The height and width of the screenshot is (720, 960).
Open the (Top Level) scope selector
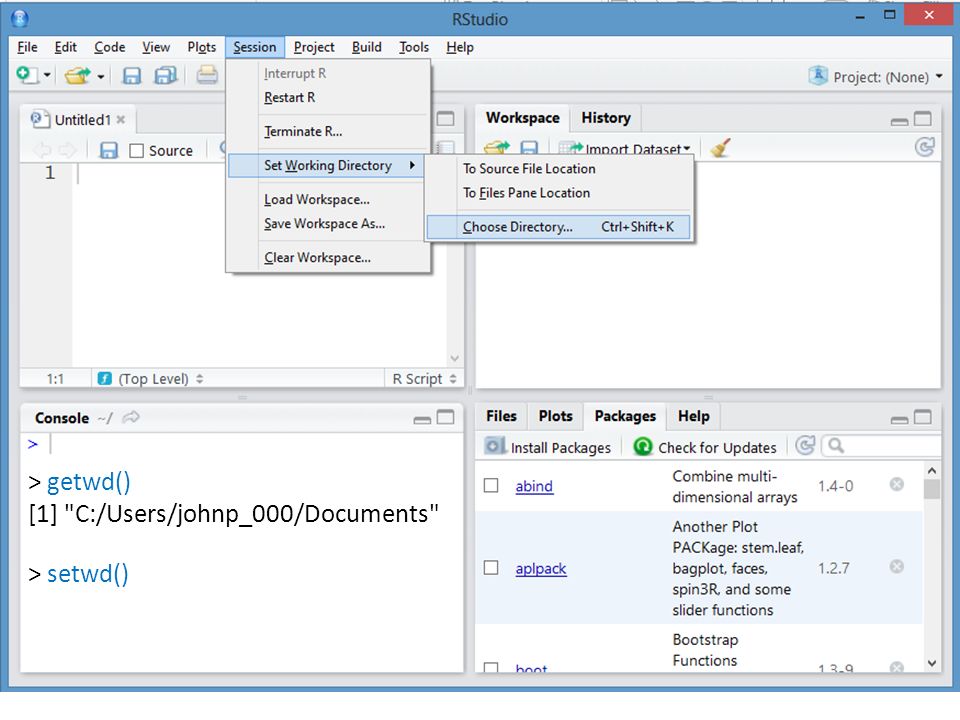[152, 379]
